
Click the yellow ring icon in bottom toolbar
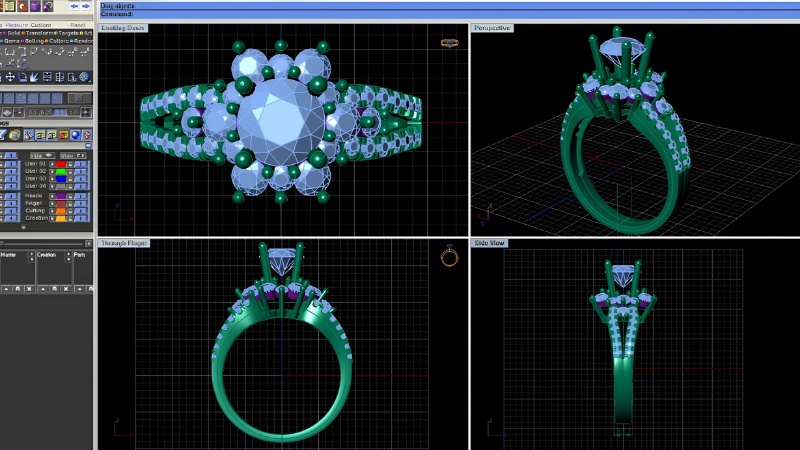pos(15,135)
